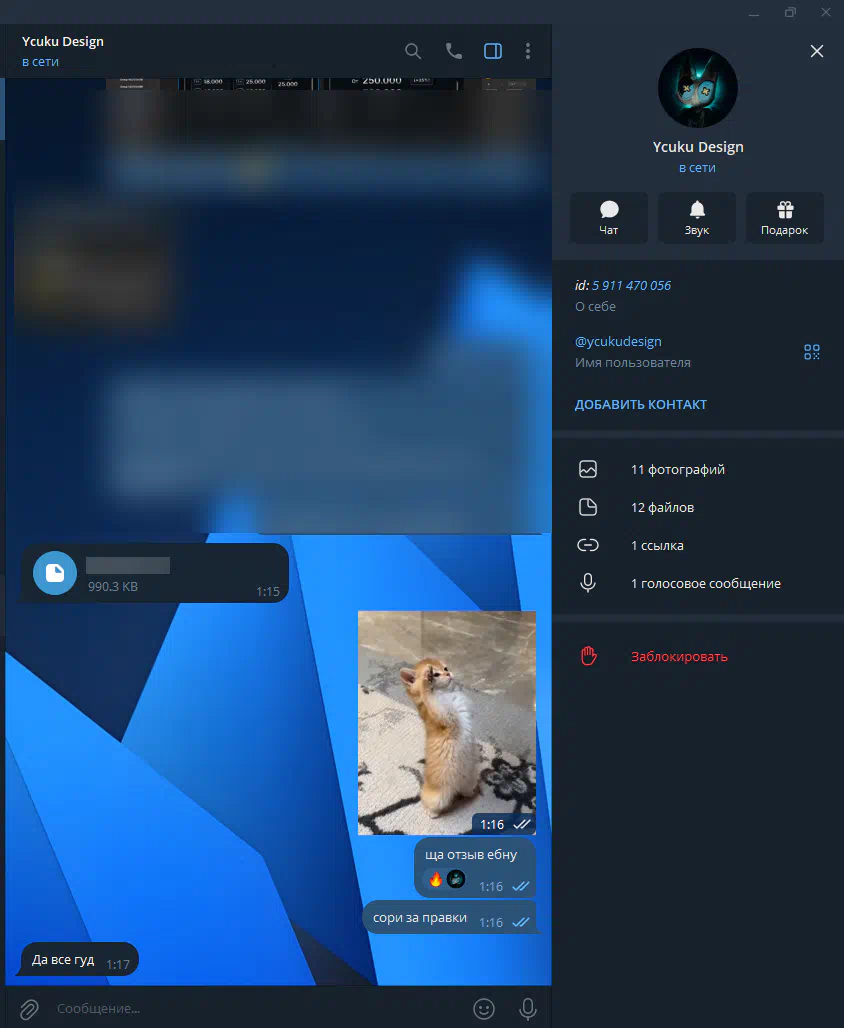Mute notifications with the Звук bell button
The image size is (844, 1028).
(x=697, y=217)
